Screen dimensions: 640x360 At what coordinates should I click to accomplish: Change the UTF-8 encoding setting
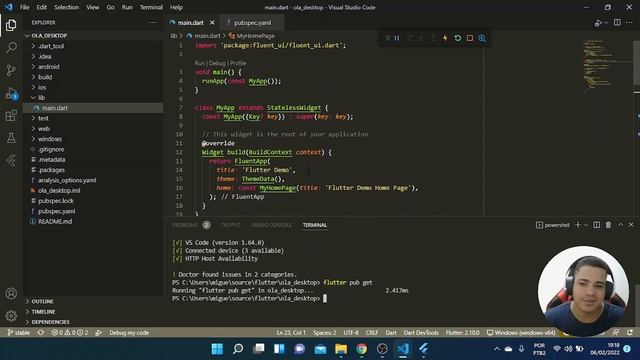[x=351, y=333]
